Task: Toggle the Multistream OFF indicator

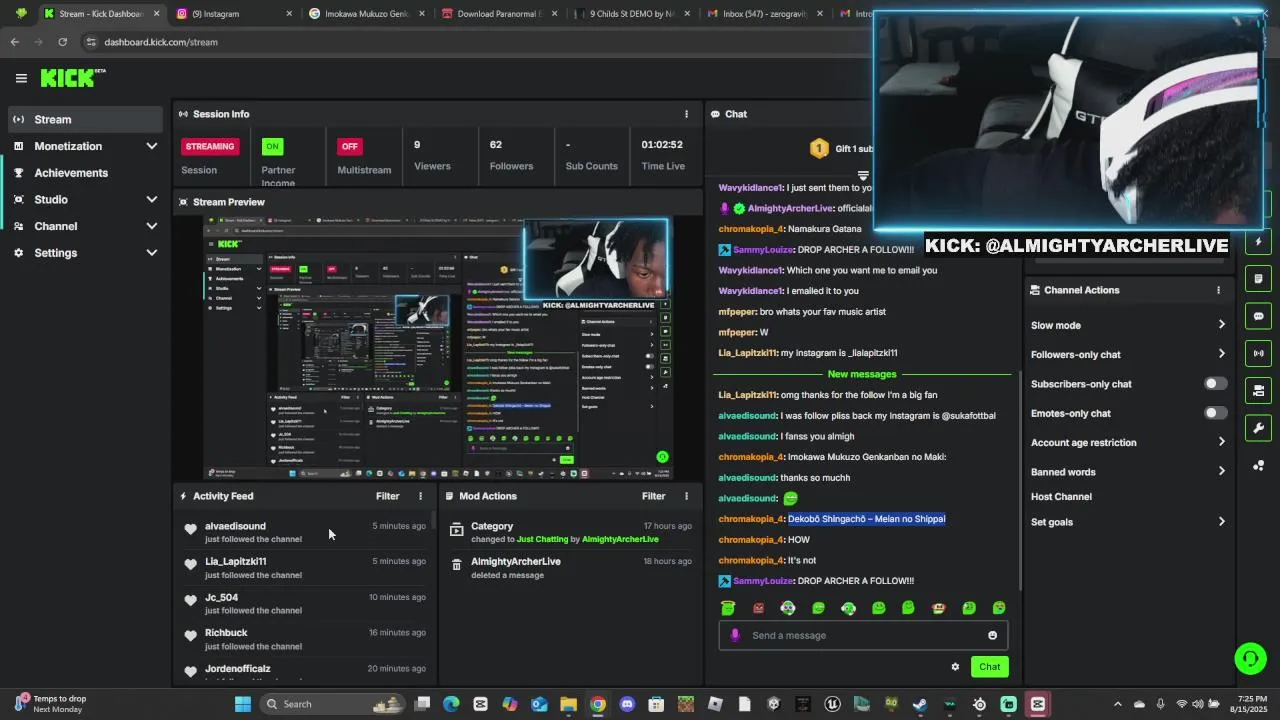Action: (x=349, y=146)
